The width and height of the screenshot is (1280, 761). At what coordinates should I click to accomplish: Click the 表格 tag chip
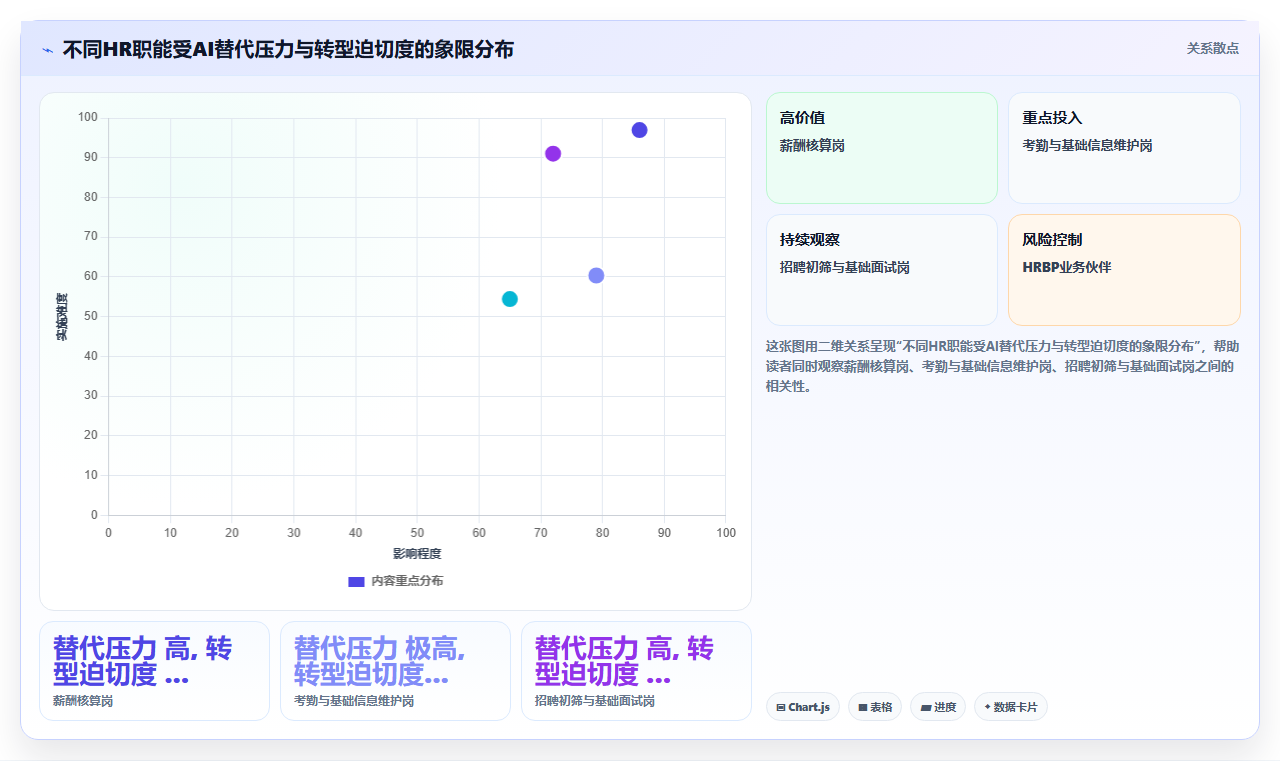[875, 707]
